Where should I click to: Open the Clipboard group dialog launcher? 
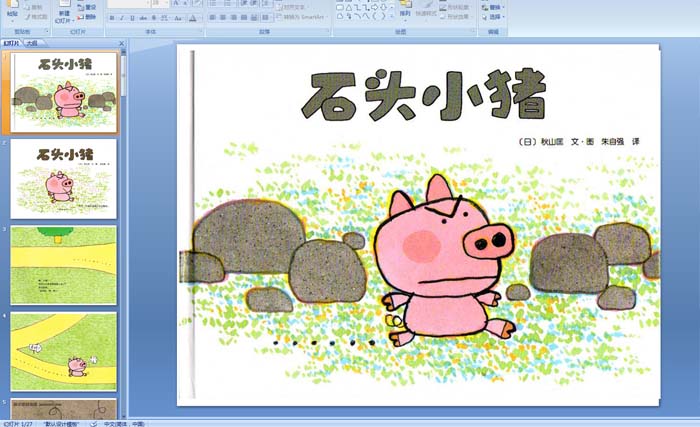click(x=46, y=32)
